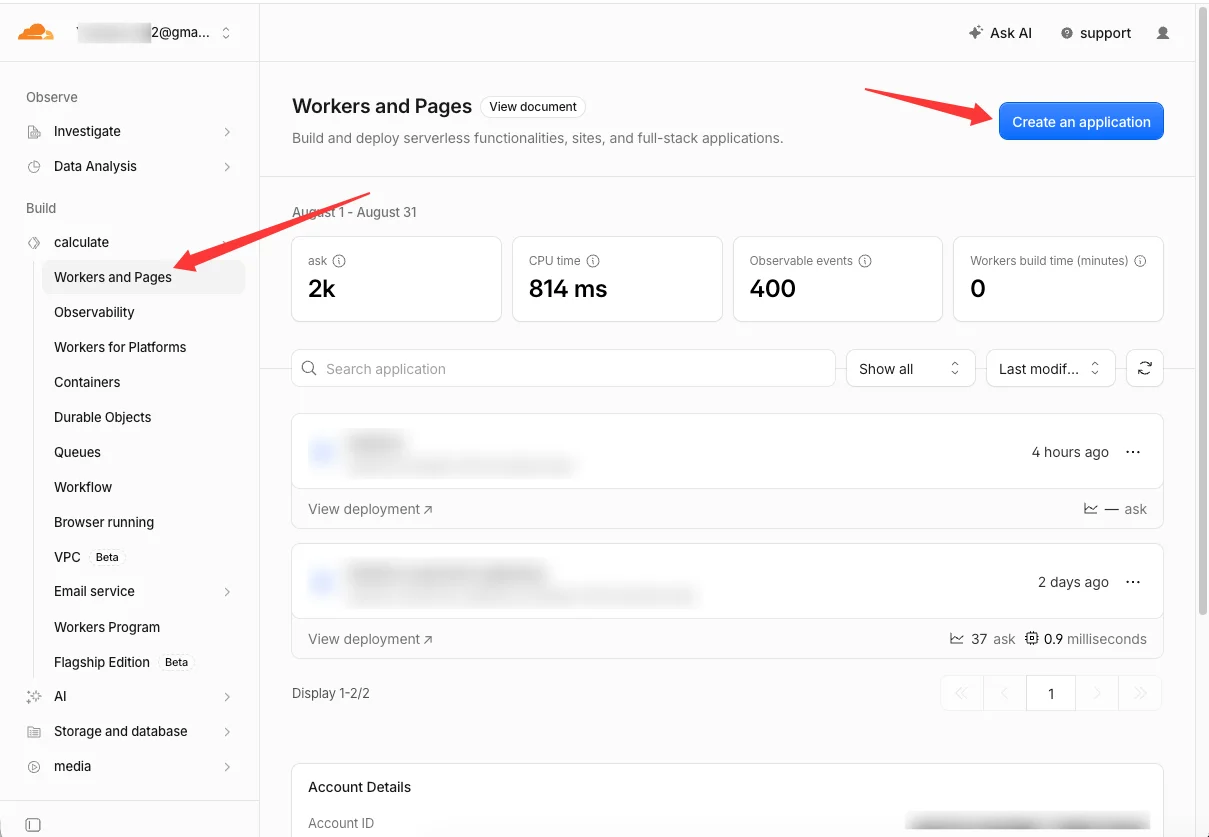Expand the Data Analysis chevron
Screen dimensions: 1209x837
228,167
